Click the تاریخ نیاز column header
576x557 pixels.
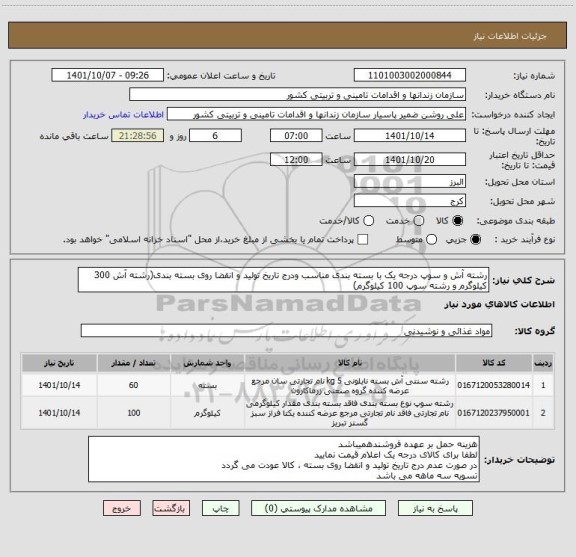click(59, 363)
